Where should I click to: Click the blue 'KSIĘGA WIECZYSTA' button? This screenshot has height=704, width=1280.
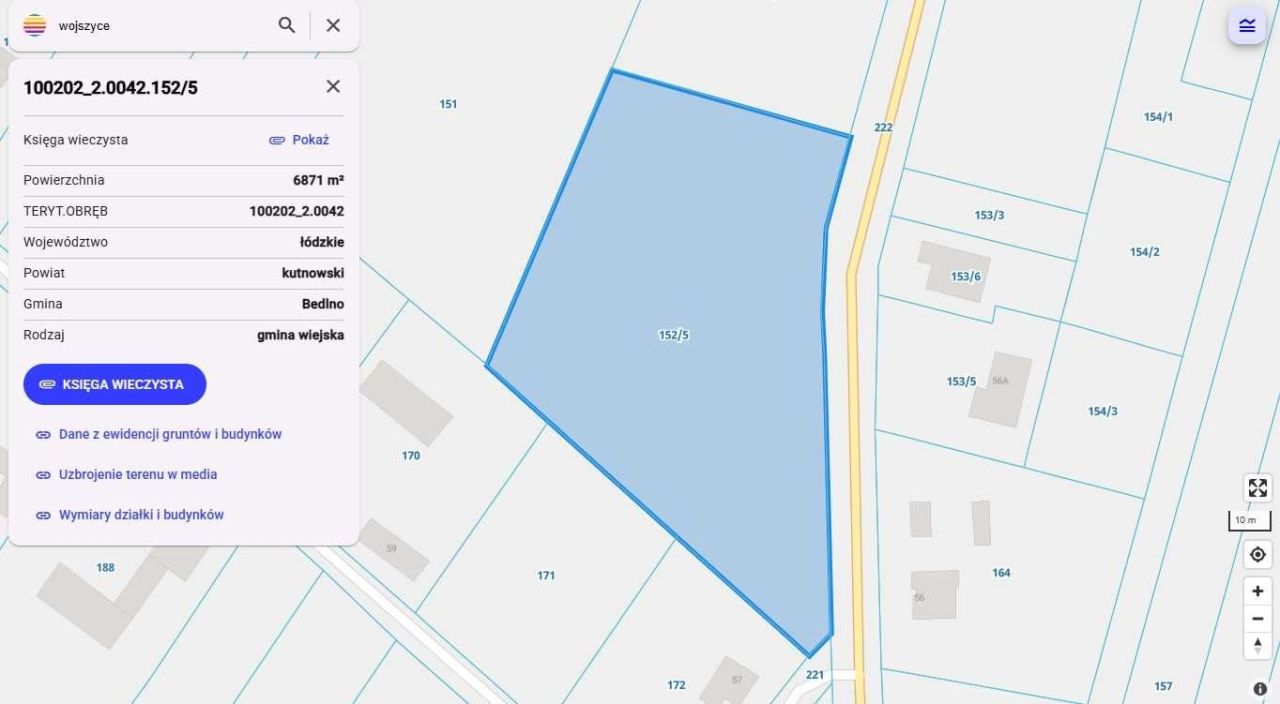[x=115, y=384]
